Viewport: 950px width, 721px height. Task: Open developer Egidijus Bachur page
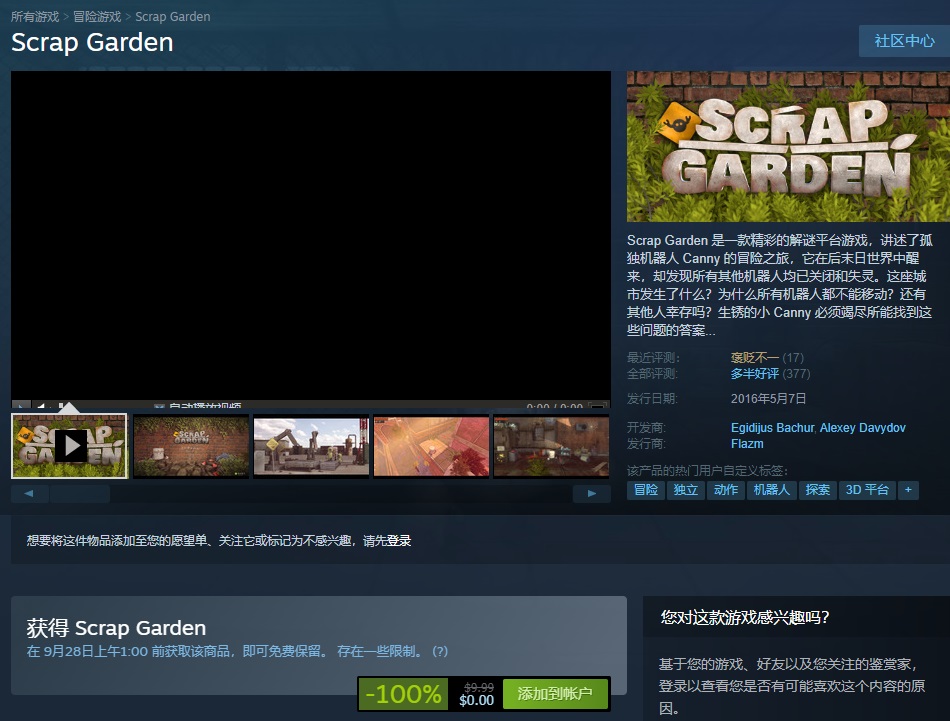(x=772, y=428)
